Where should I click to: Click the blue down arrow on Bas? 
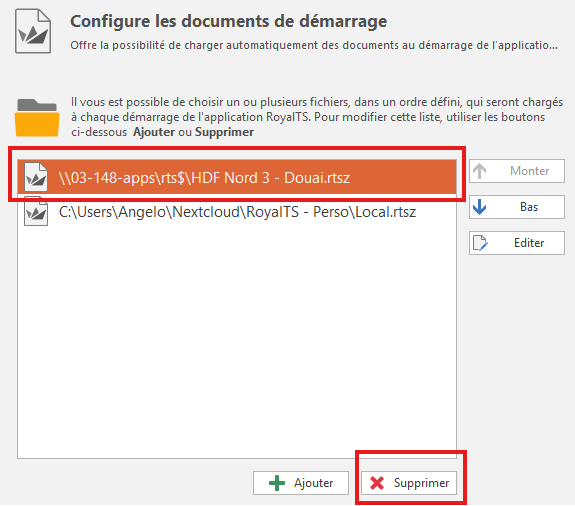[x=480, y=207]
